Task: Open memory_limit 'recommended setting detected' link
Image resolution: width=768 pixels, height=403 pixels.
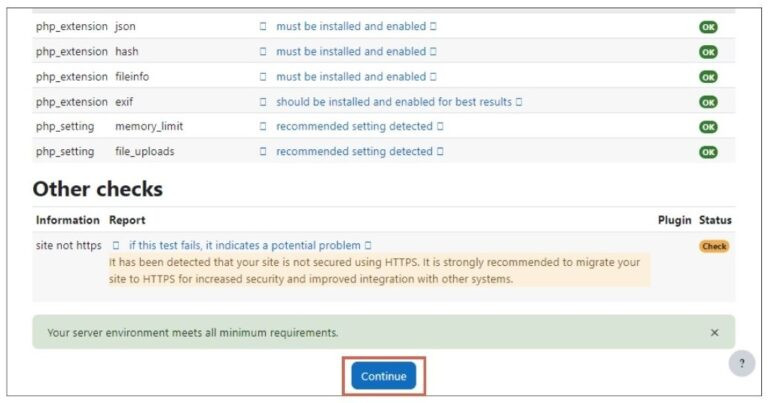Action: 354,126
